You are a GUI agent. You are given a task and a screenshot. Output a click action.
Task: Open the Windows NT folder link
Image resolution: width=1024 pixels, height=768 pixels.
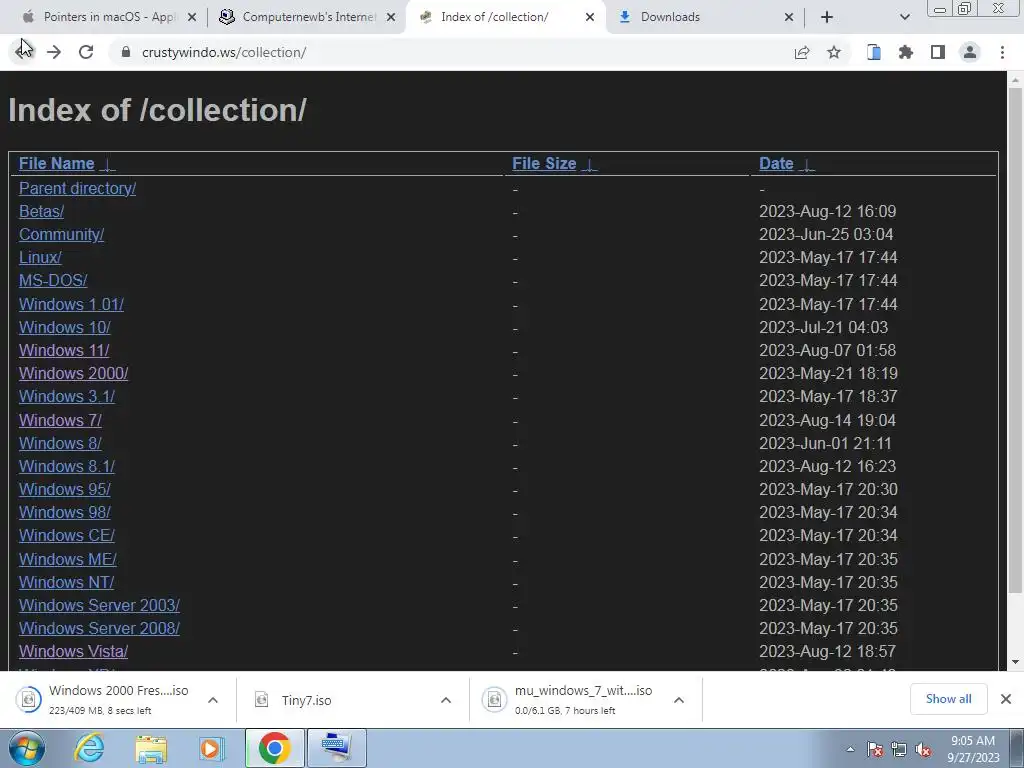click(67, 582)
